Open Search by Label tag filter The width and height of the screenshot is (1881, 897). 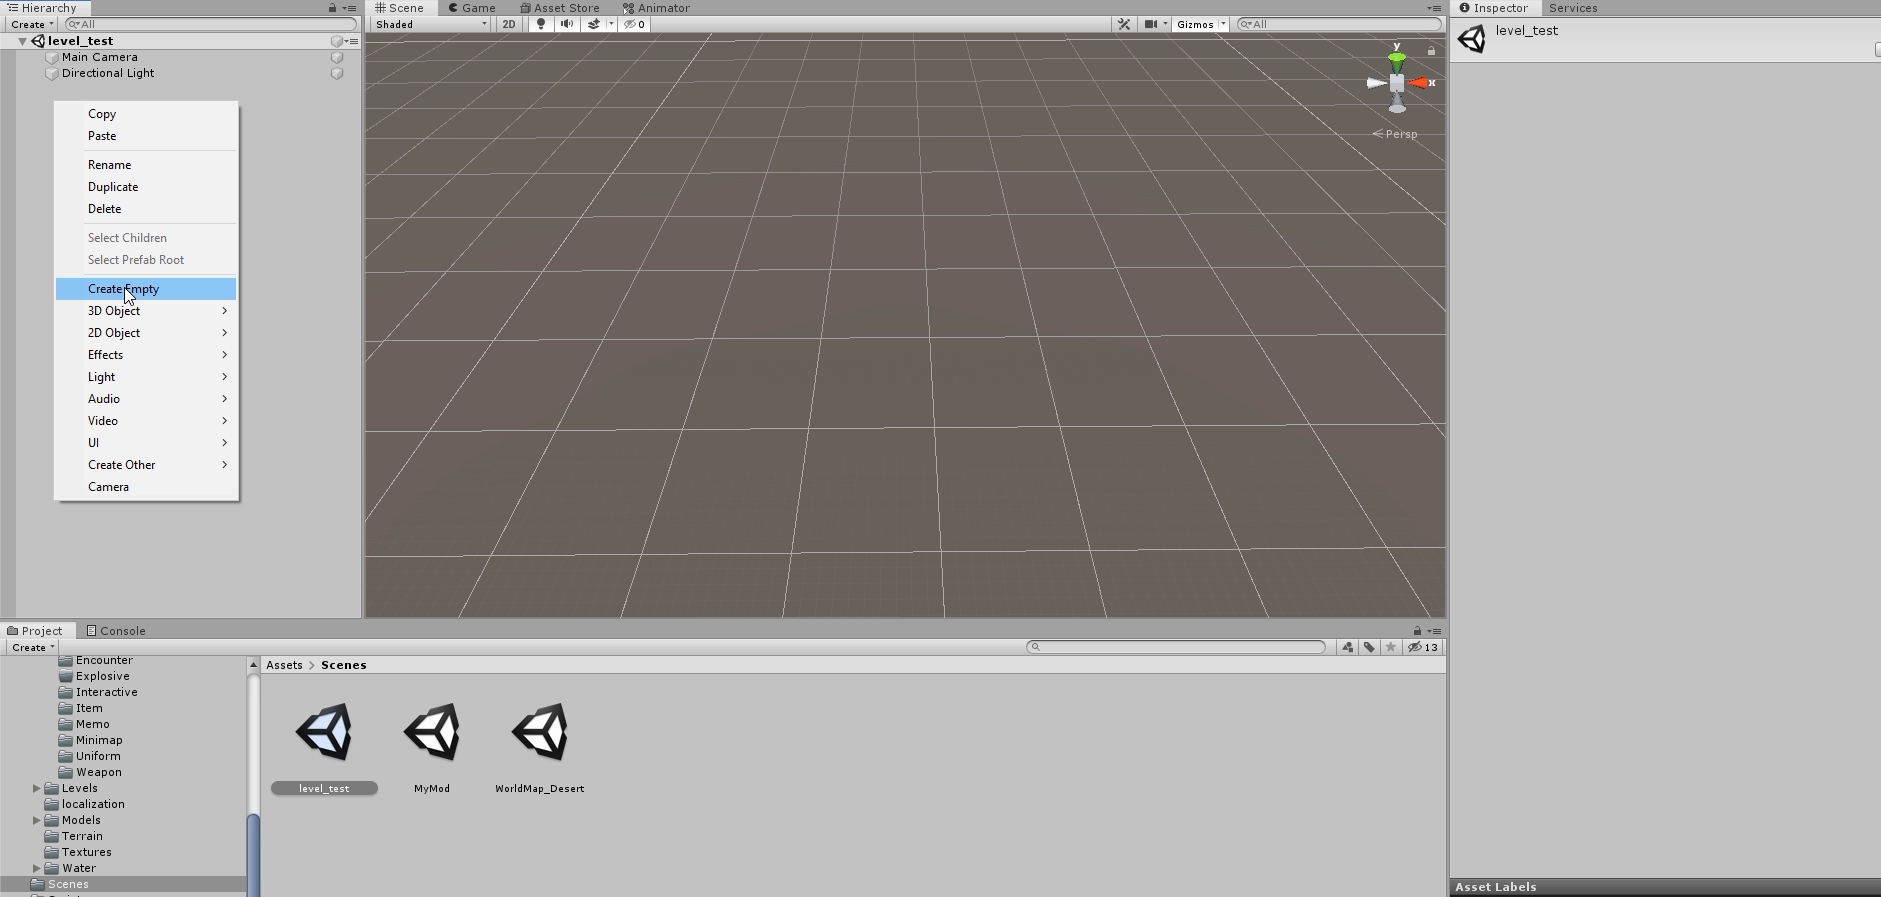pyautogui.click(x=1370, y=648)
